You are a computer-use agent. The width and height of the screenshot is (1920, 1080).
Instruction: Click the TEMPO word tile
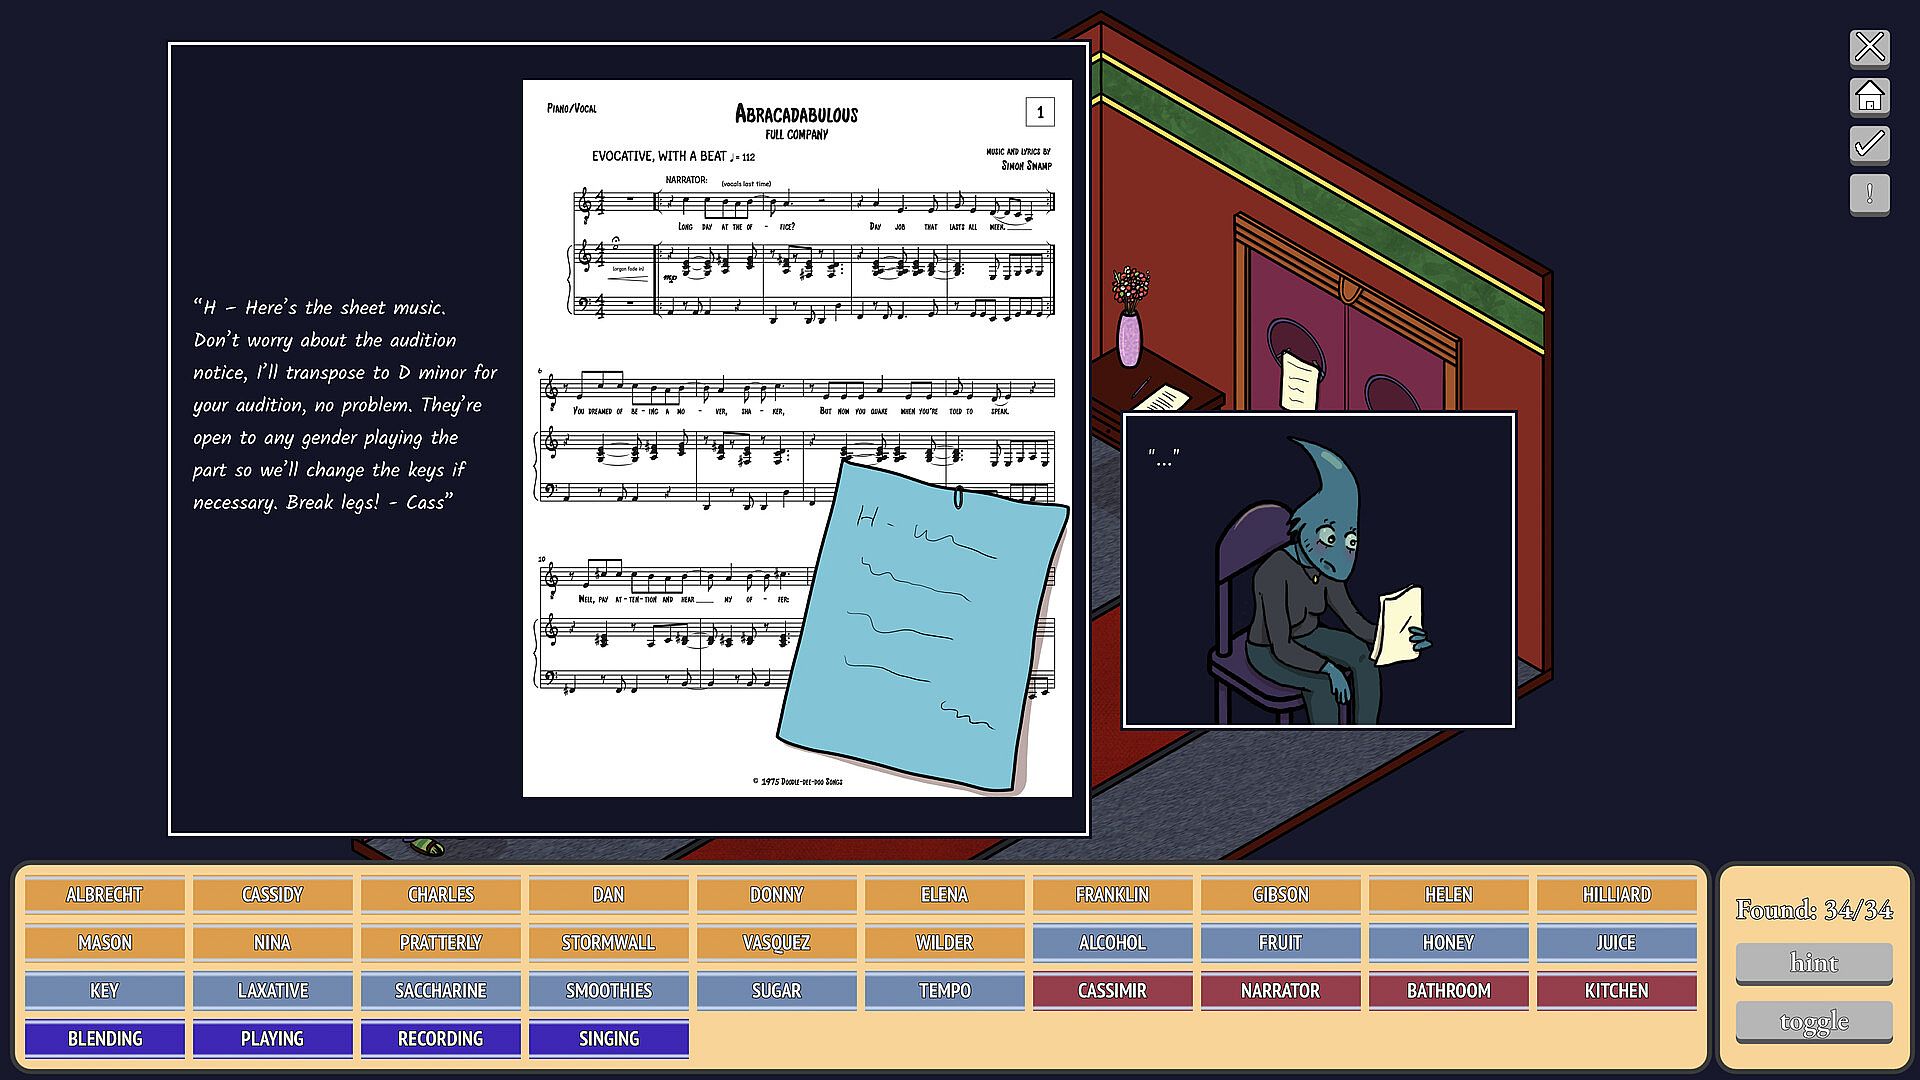click(x=944, y=990)
